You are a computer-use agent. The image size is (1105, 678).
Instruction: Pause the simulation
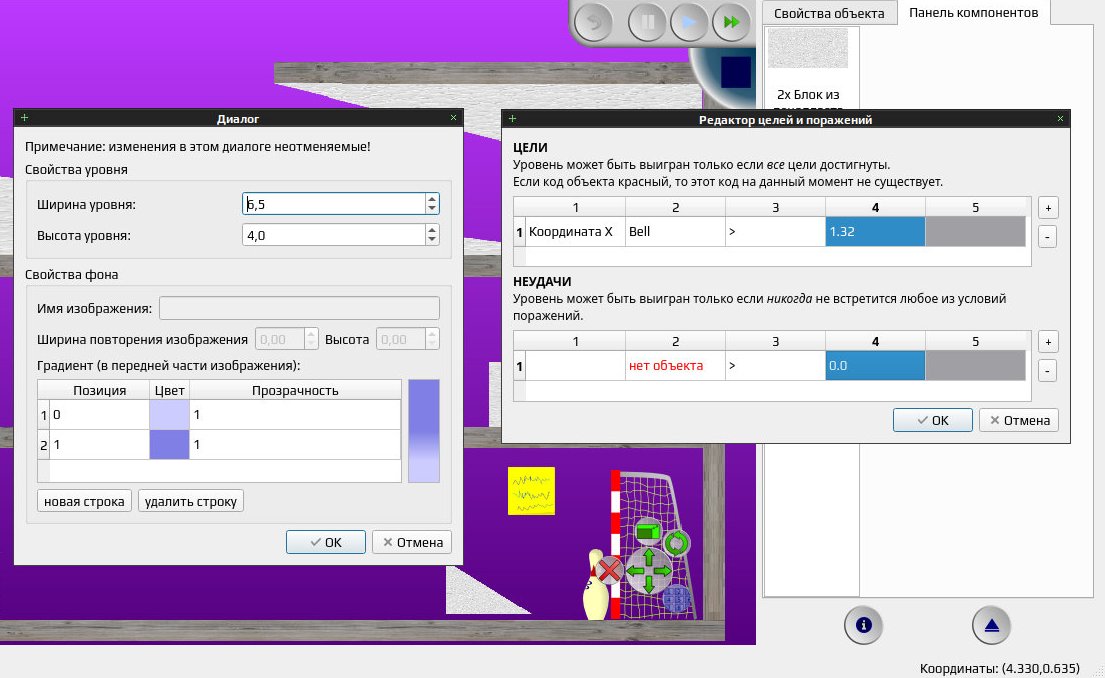[646, 23]
